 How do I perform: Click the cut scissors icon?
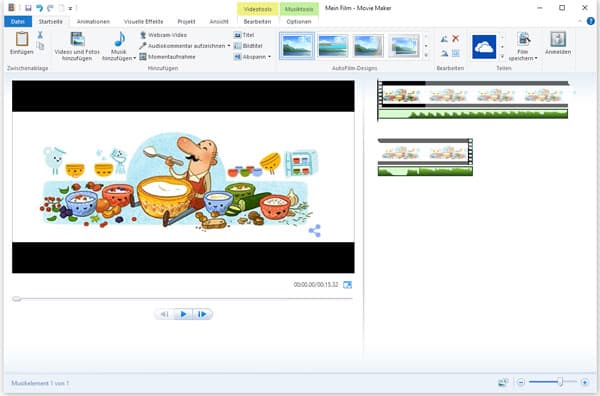(x=40, y=35)
